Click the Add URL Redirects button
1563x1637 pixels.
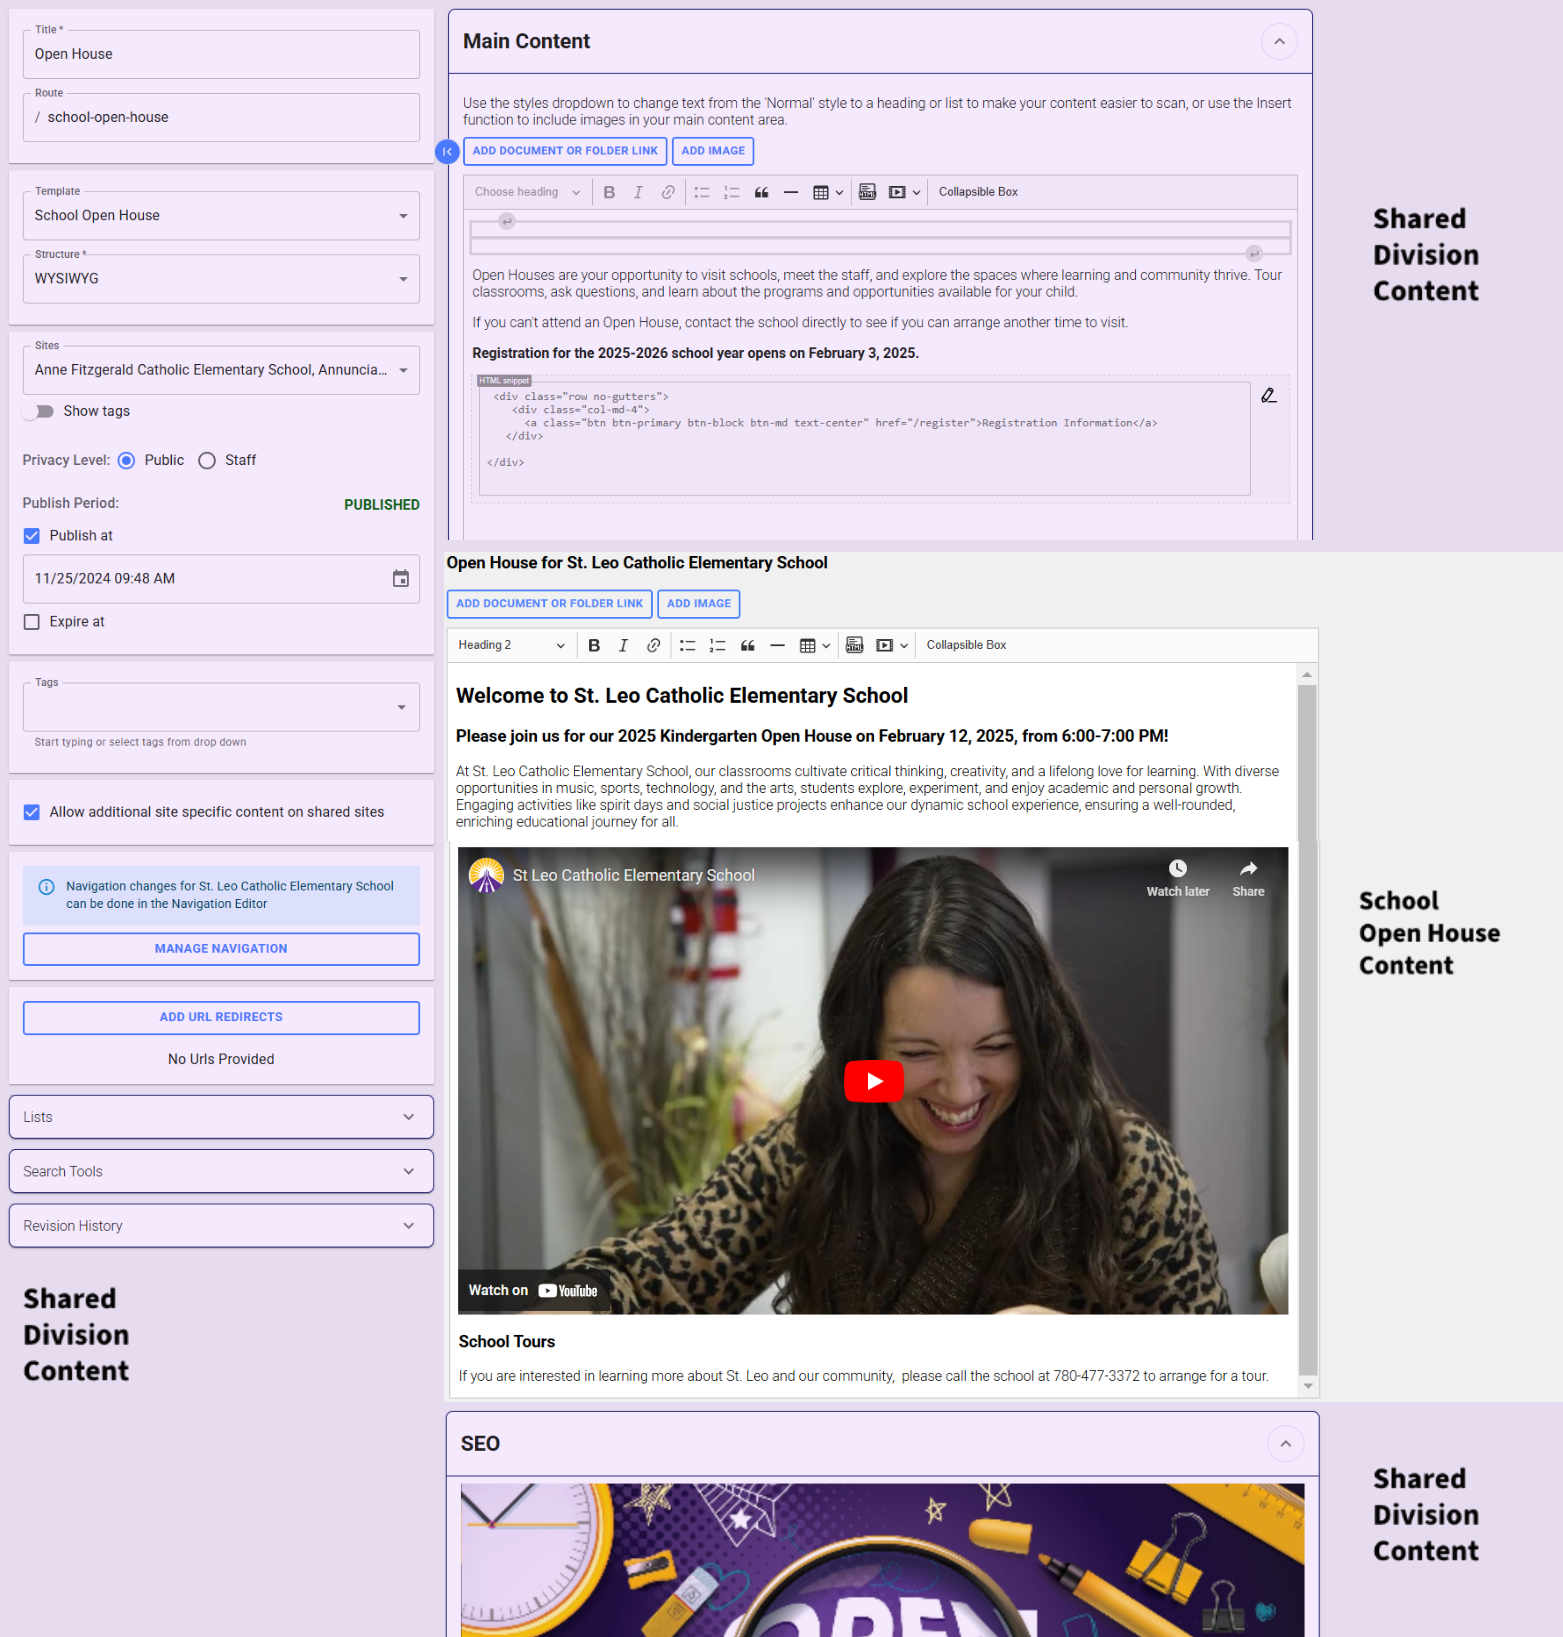tap(221, 1017)
